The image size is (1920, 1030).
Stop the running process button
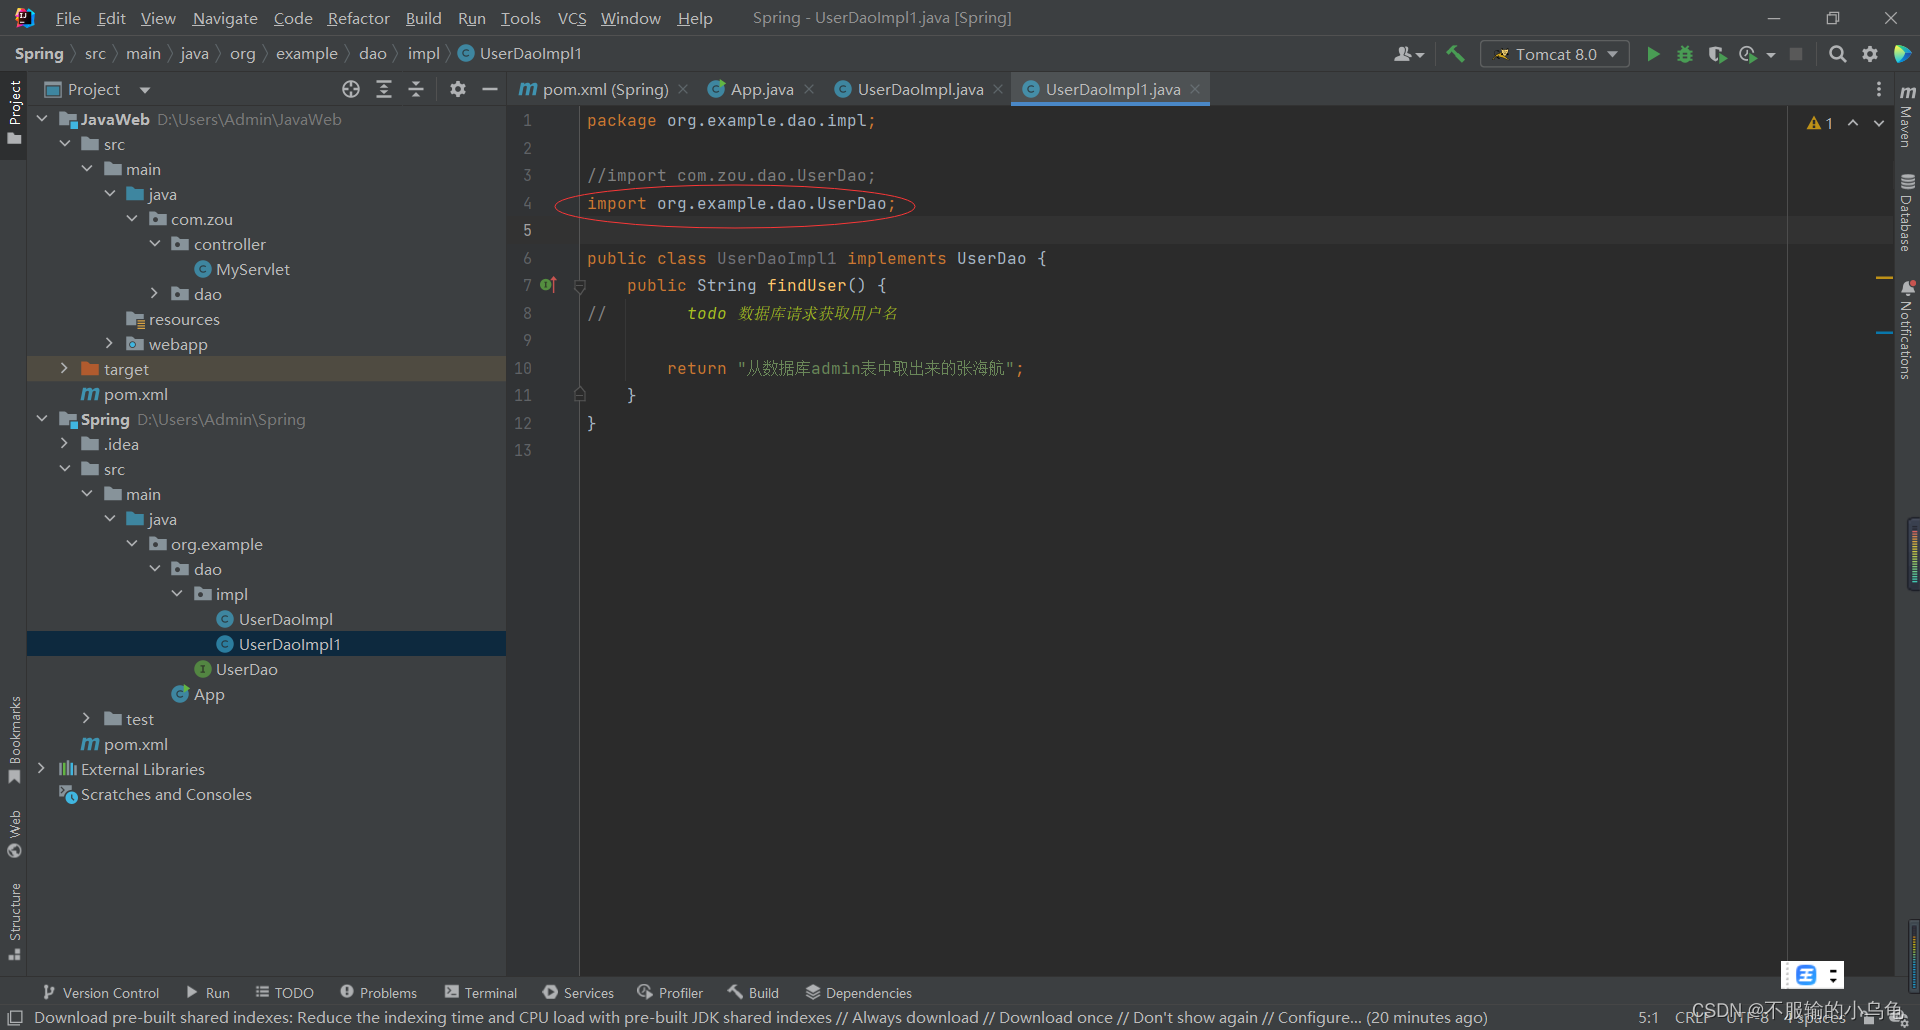point(1796,54)
